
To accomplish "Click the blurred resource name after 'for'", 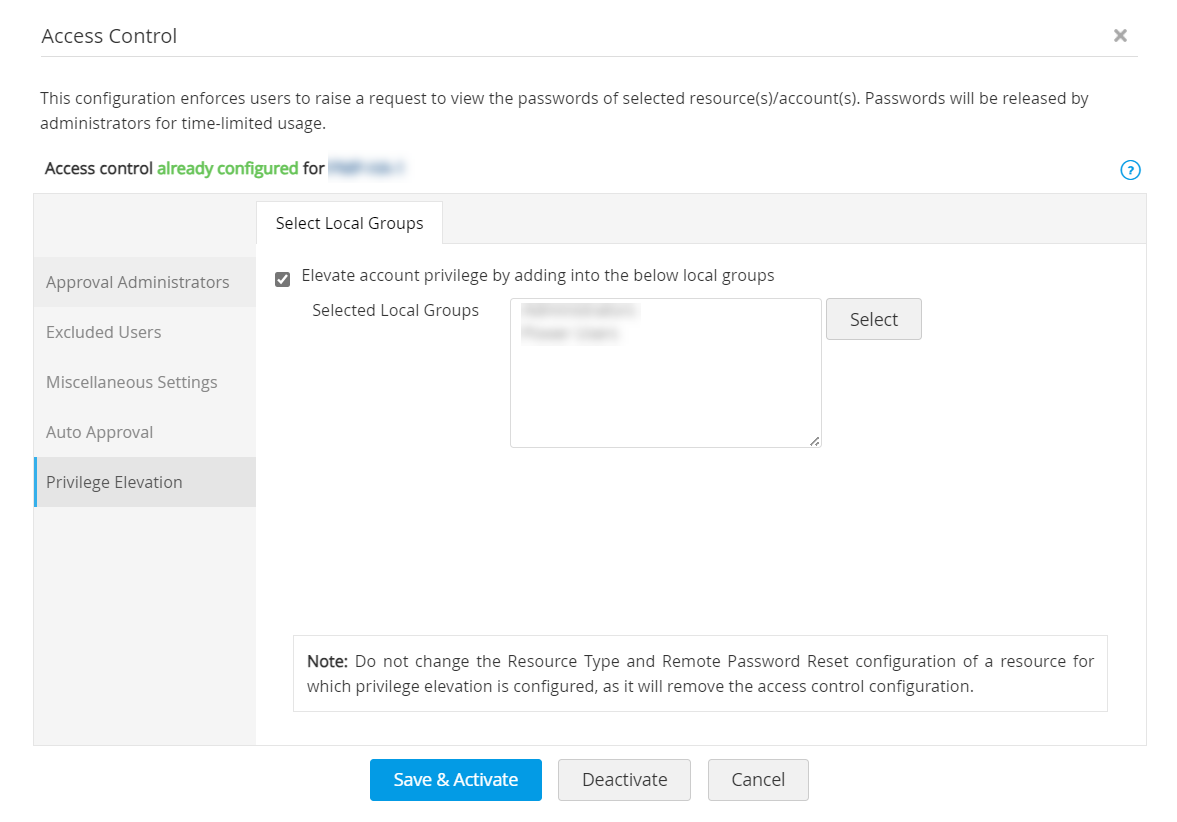I will click(x=366, y=168).
